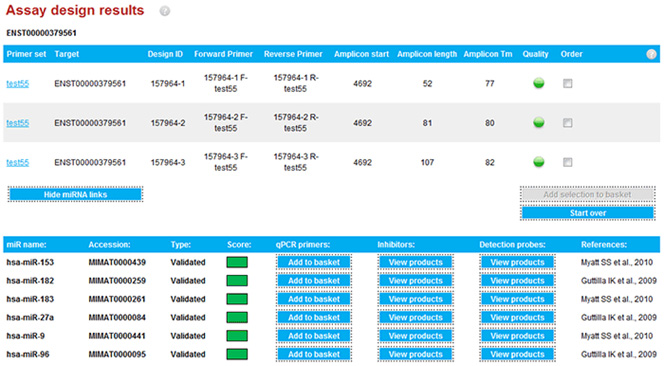Add hsa-miR-9 qPCR primers to basket
Screen dimensions: 665x366
coord(314,336)
